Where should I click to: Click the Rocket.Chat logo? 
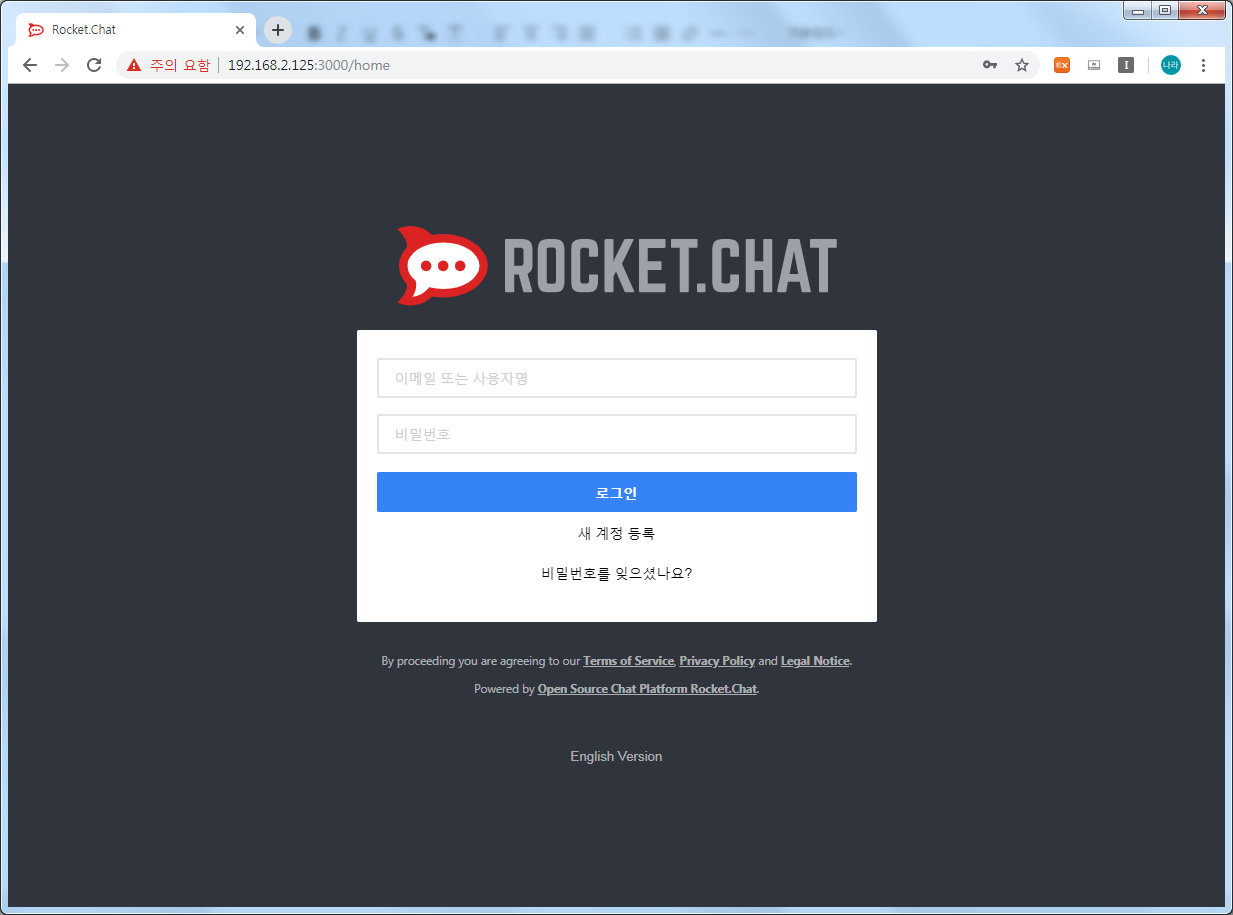coord(617,266)
